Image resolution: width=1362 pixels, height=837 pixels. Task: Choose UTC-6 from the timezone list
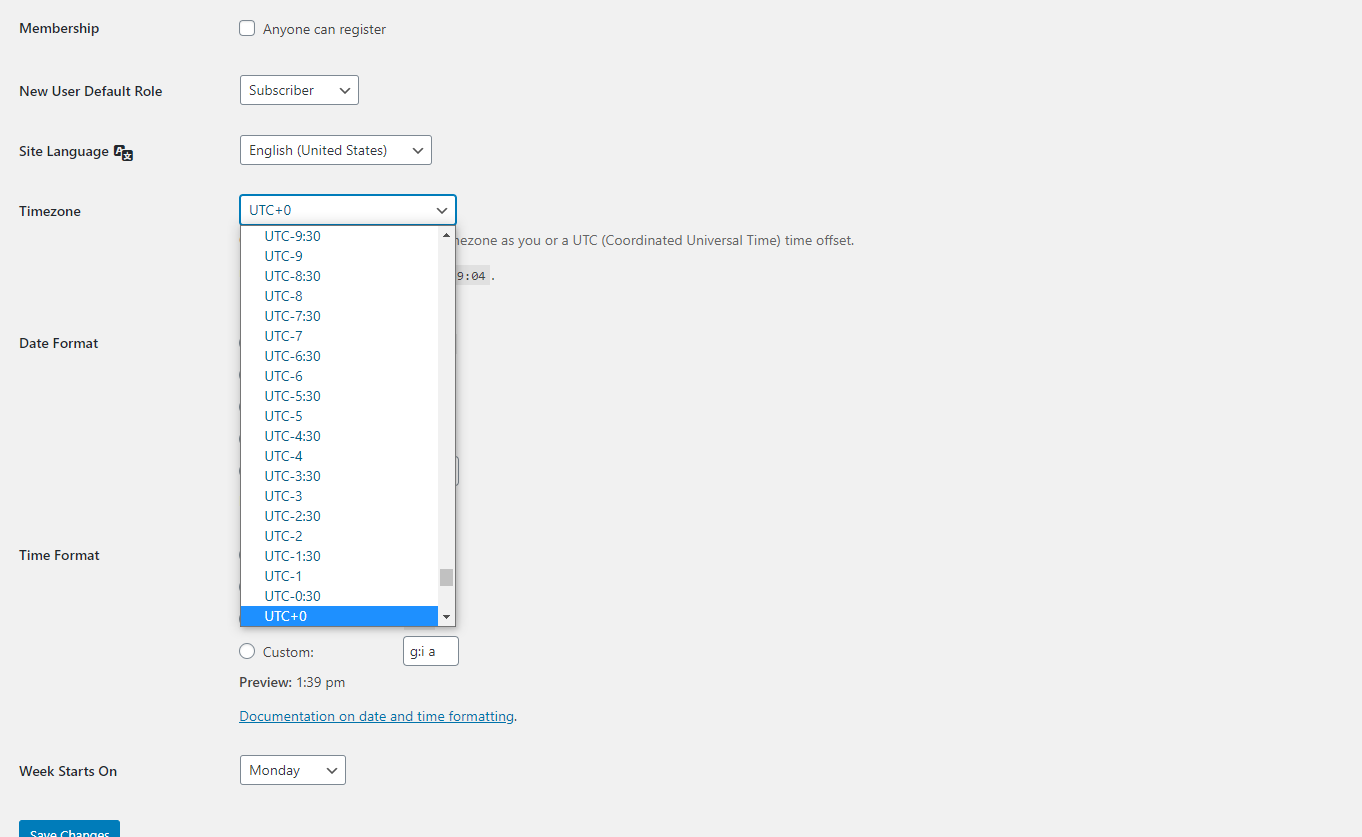[283, 375]
